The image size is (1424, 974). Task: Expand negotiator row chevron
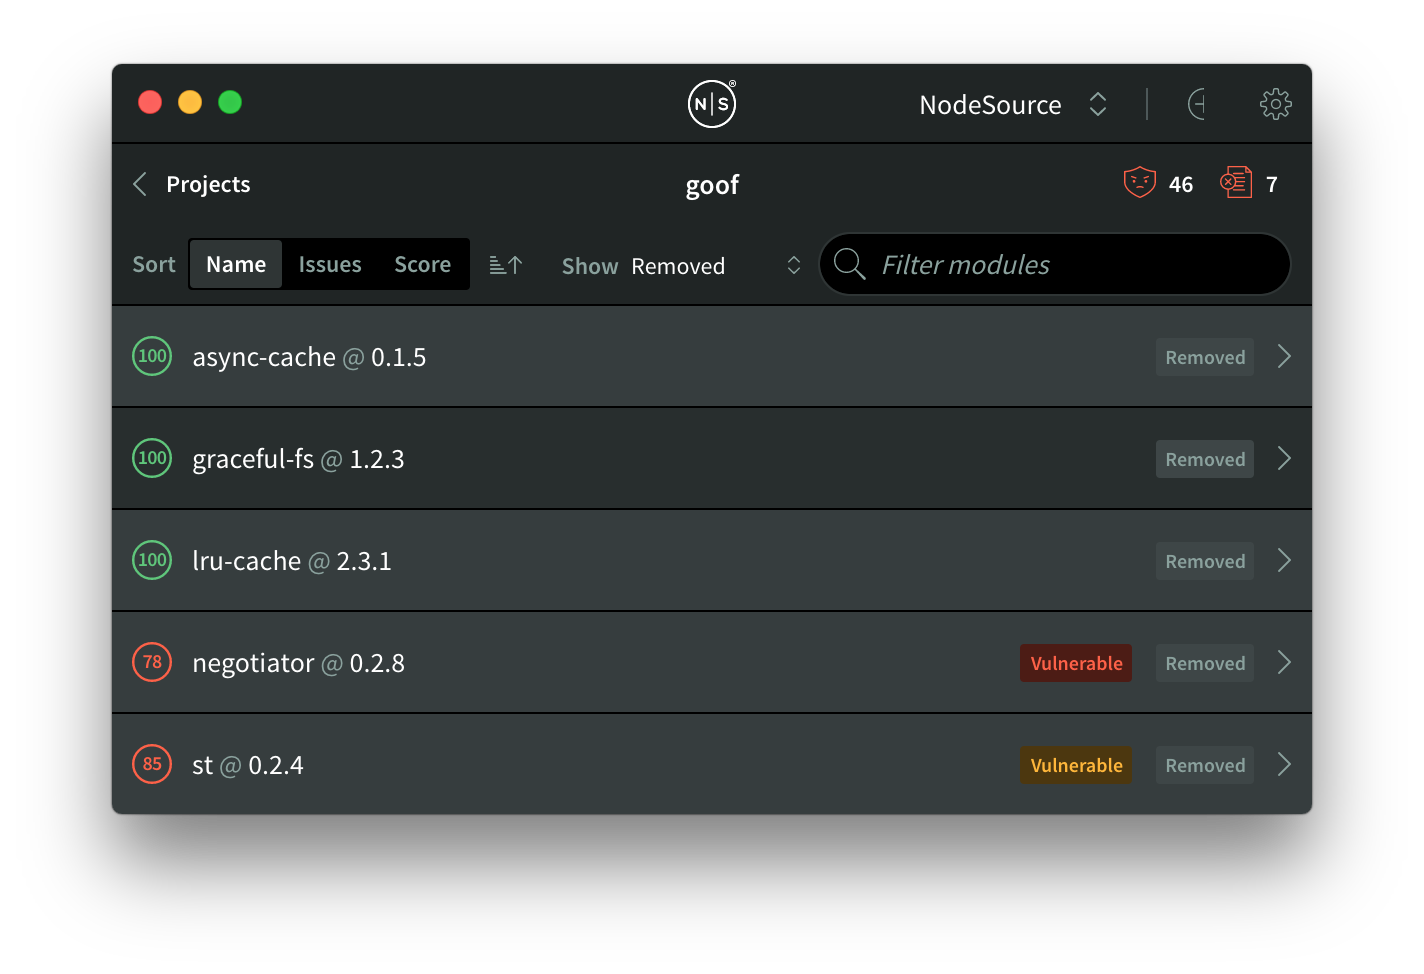coord(1285,662)
